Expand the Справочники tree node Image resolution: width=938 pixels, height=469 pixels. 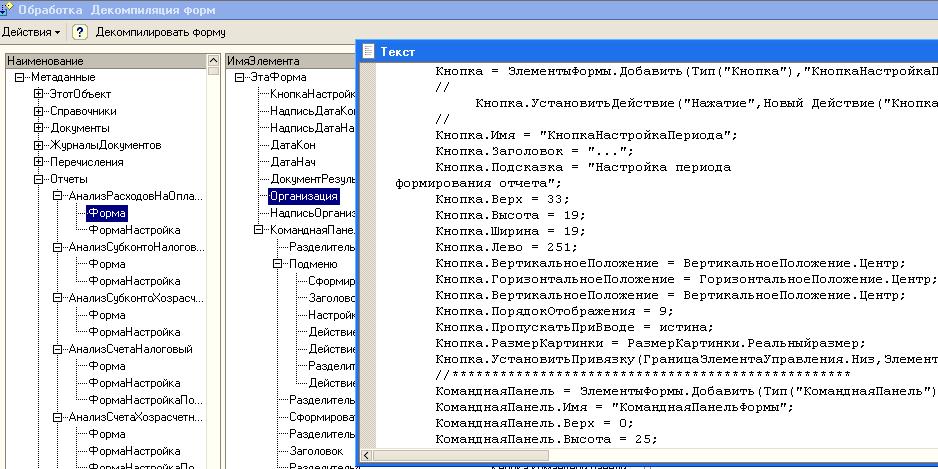tap(39, 111)
